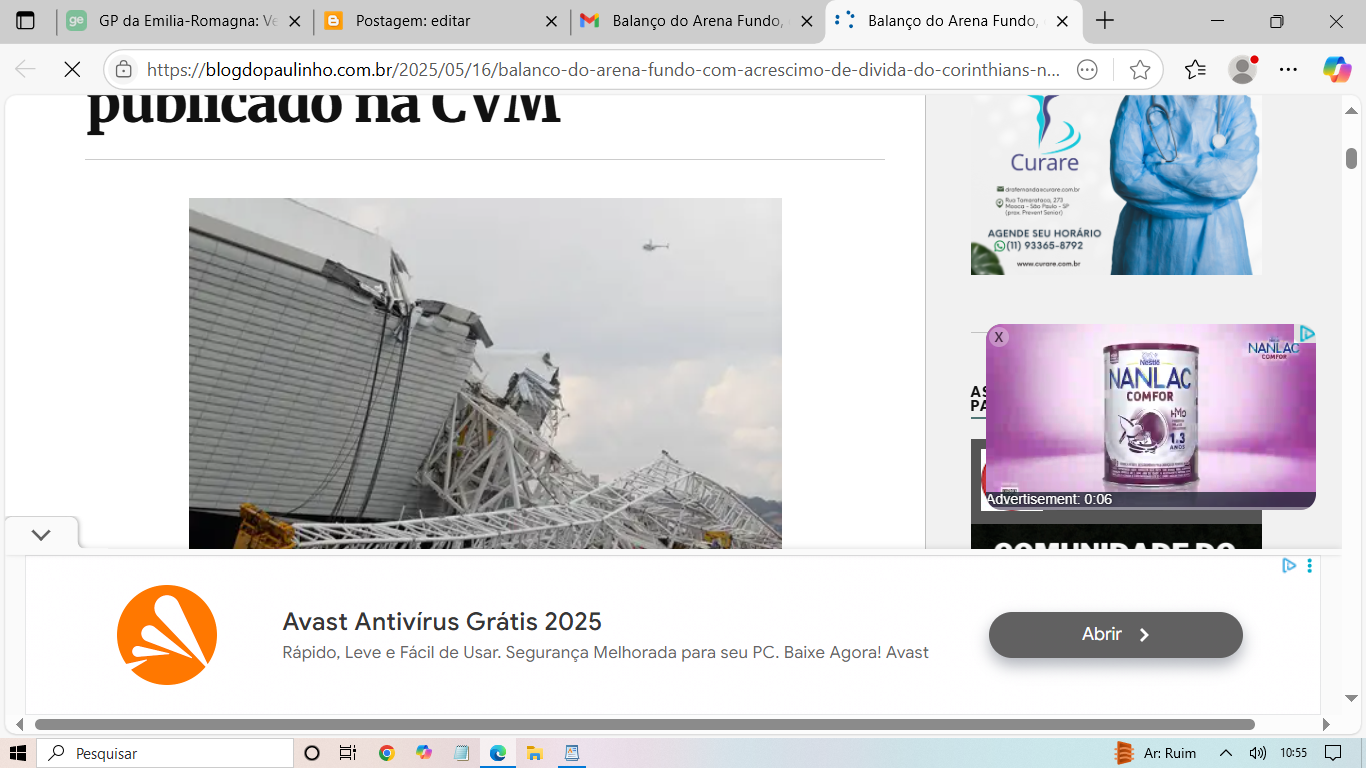This screenshot has height=768, width=1366.
Task: Click the blogdopaulinho.com.br address bar
Action: (x=603, y=69)
